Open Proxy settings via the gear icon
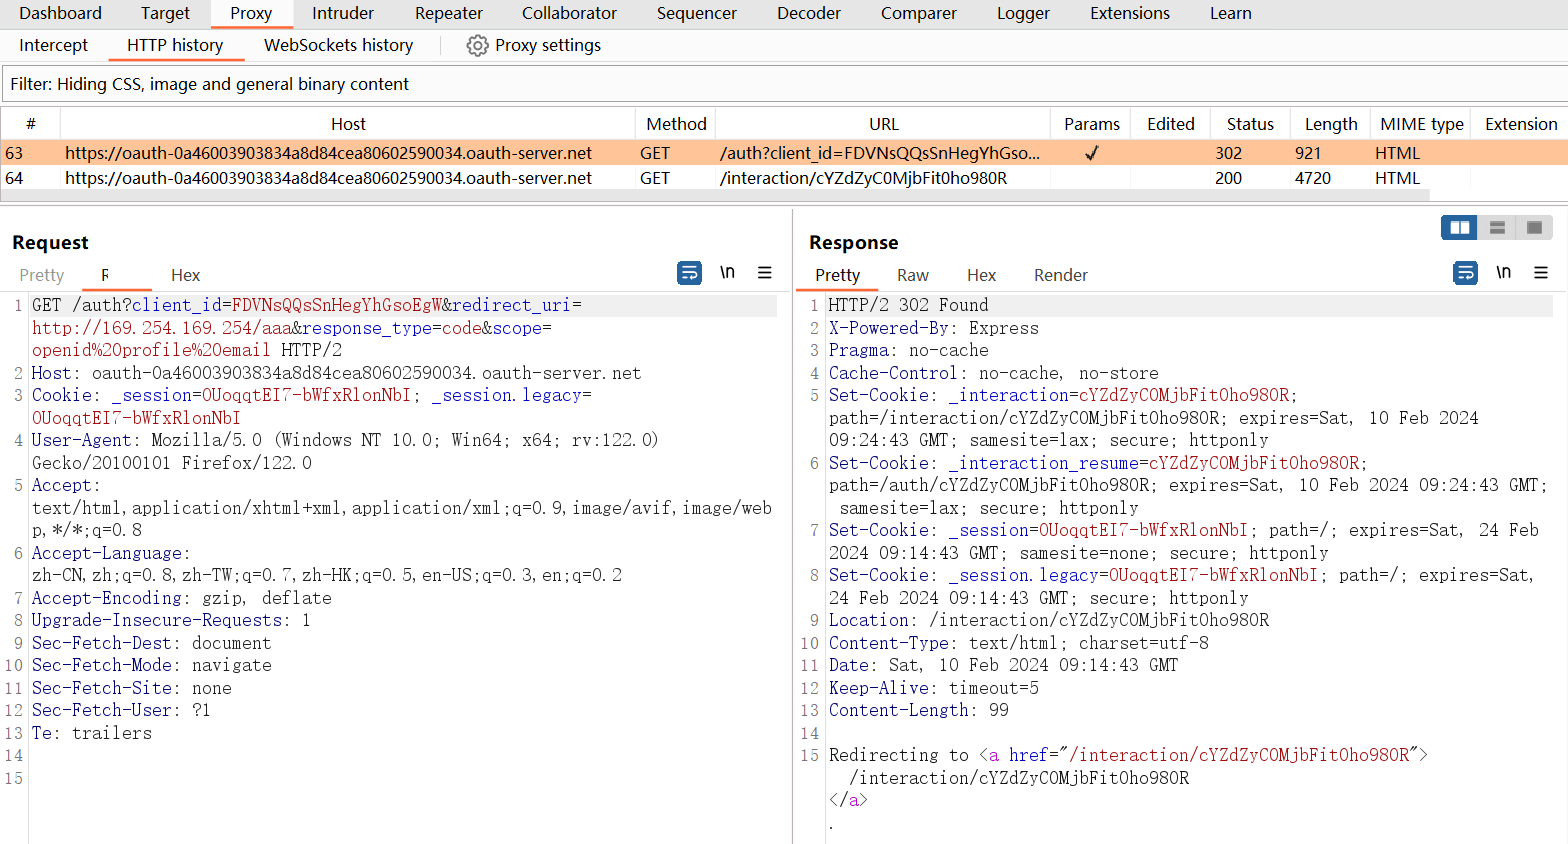This screenshot has width=1568, height=844. (478, 46)
